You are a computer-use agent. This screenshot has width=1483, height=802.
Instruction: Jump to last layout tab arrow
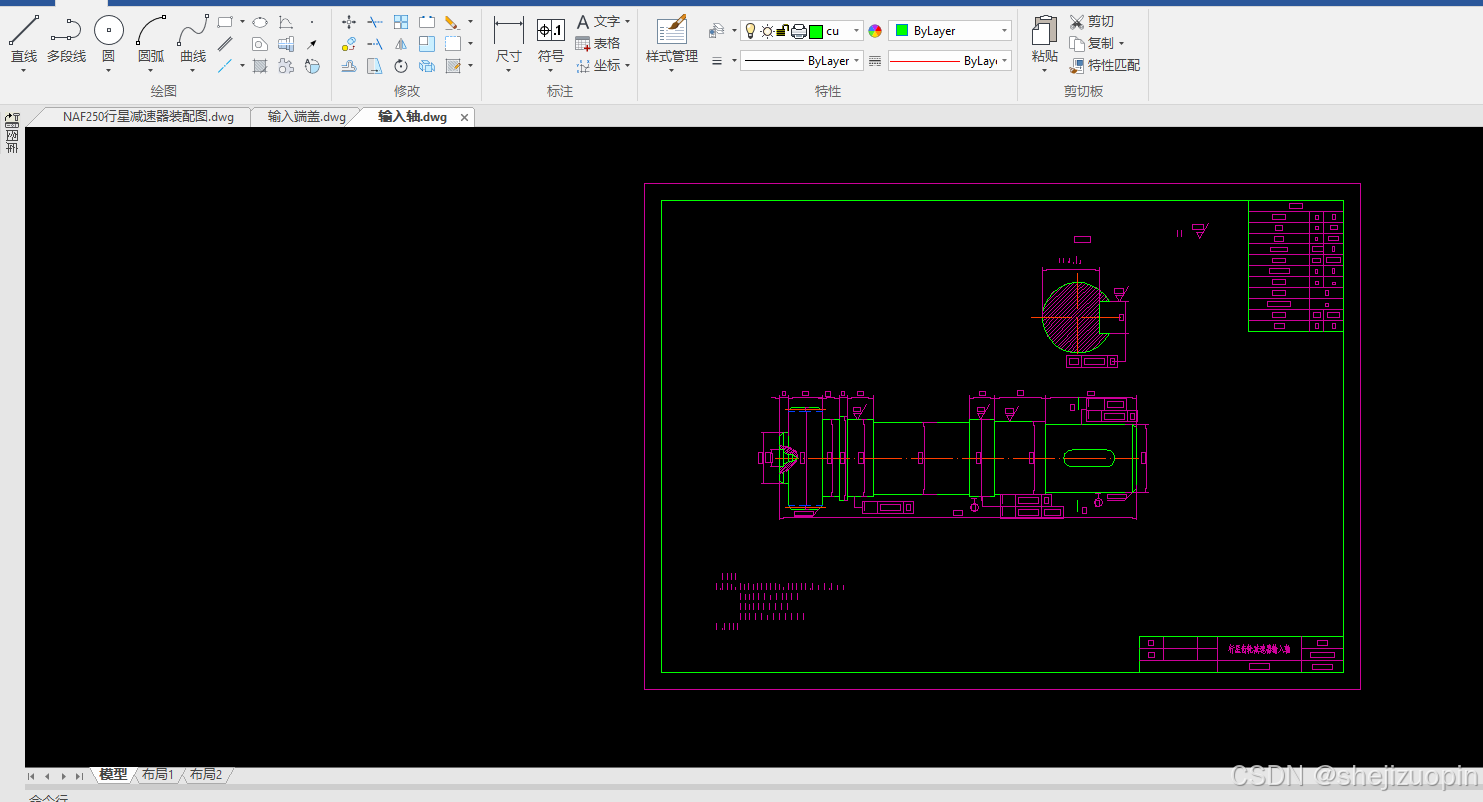click(79, 776)
